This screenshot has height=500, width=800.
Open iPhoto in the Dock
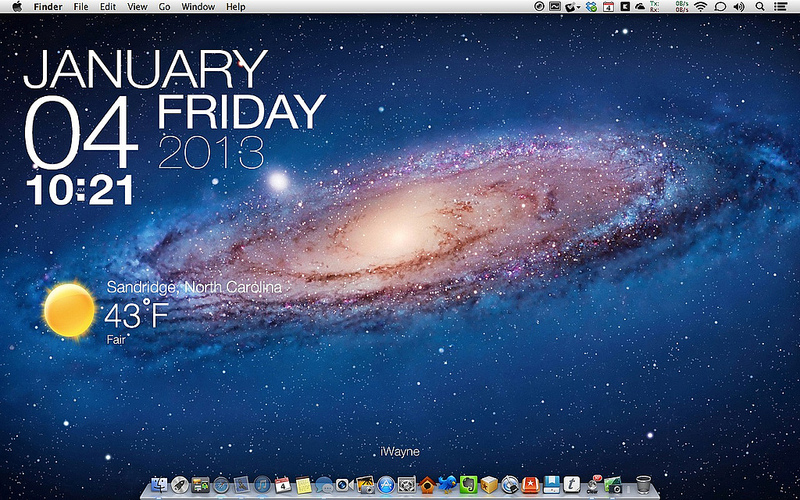[365, 485]
